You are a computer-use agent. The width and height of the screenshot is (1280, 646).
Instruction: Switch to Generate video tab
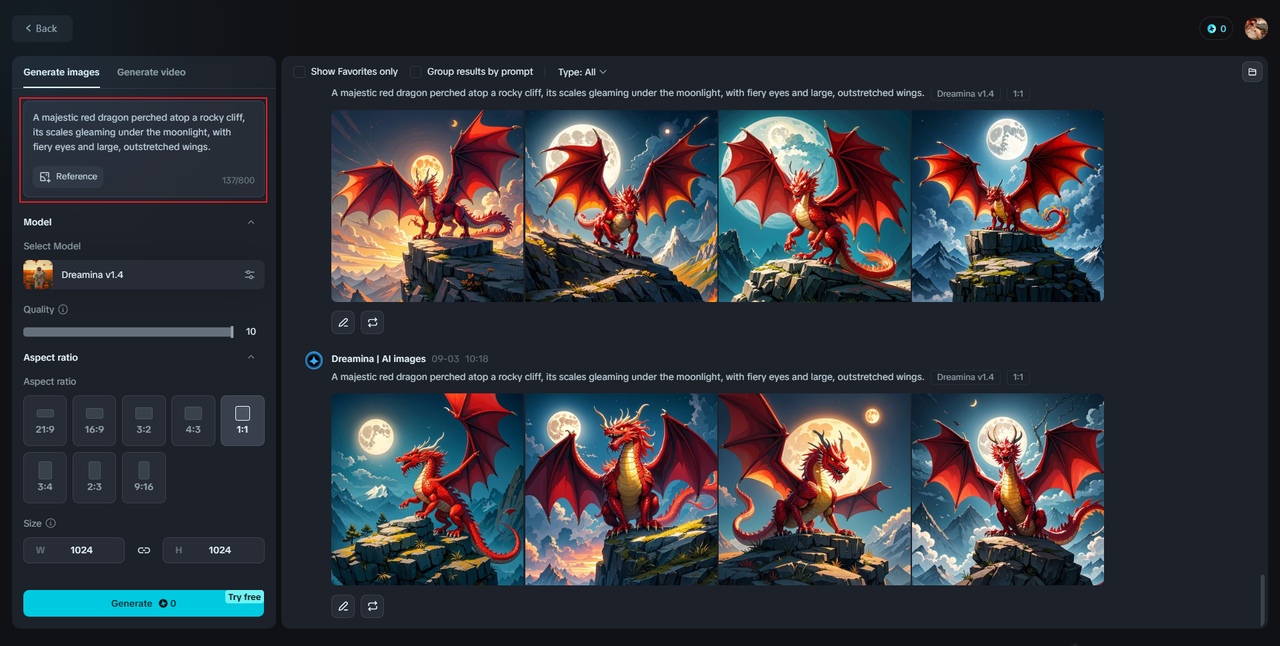tap(151, 72)
